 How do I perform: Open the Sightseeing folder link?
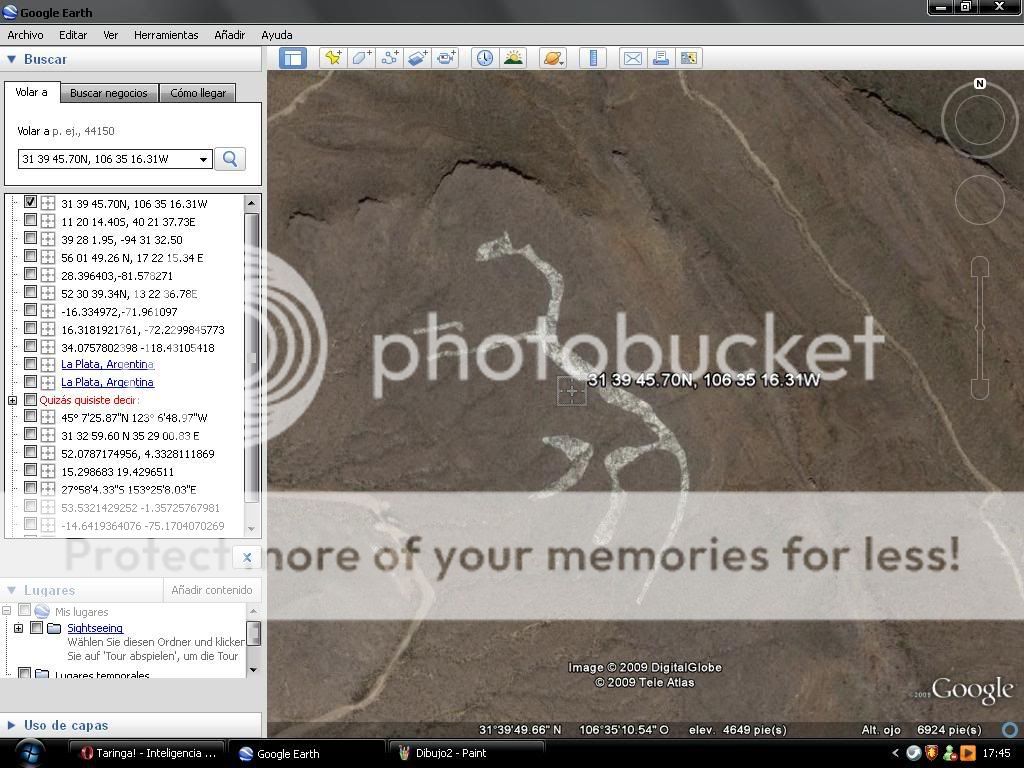[x=95, y=628]
